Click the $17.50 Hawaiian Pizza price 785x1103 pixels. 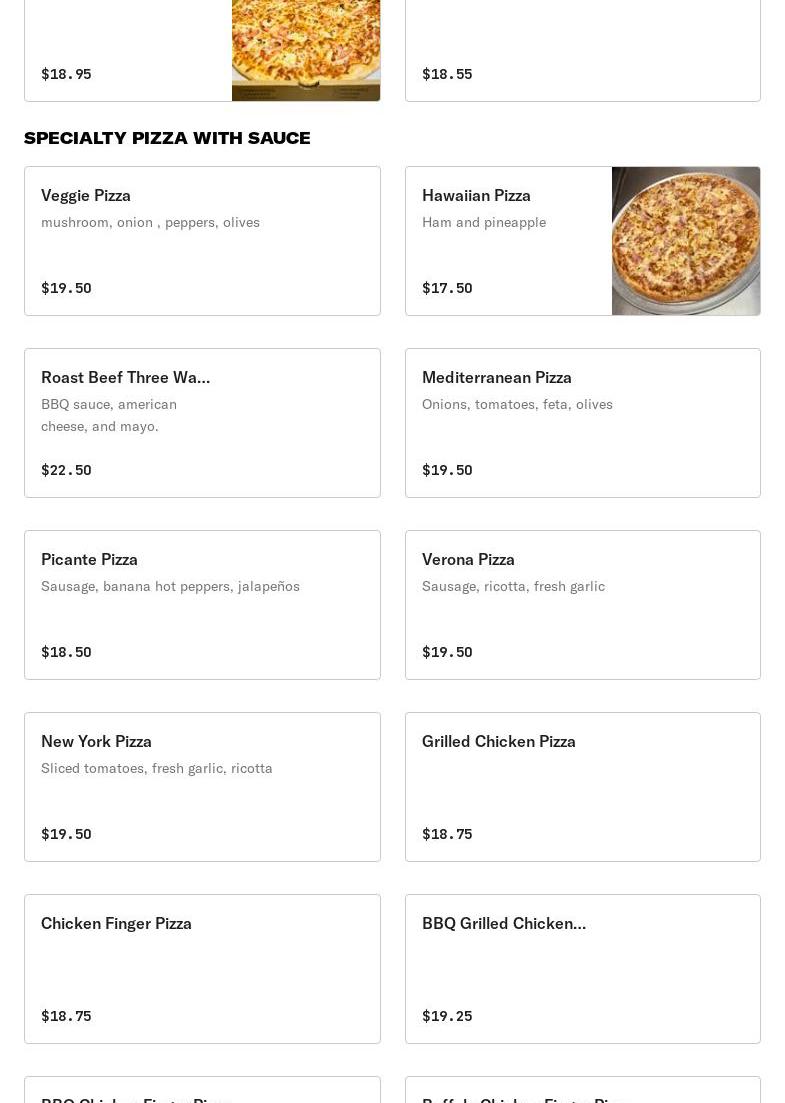[447, 288]
